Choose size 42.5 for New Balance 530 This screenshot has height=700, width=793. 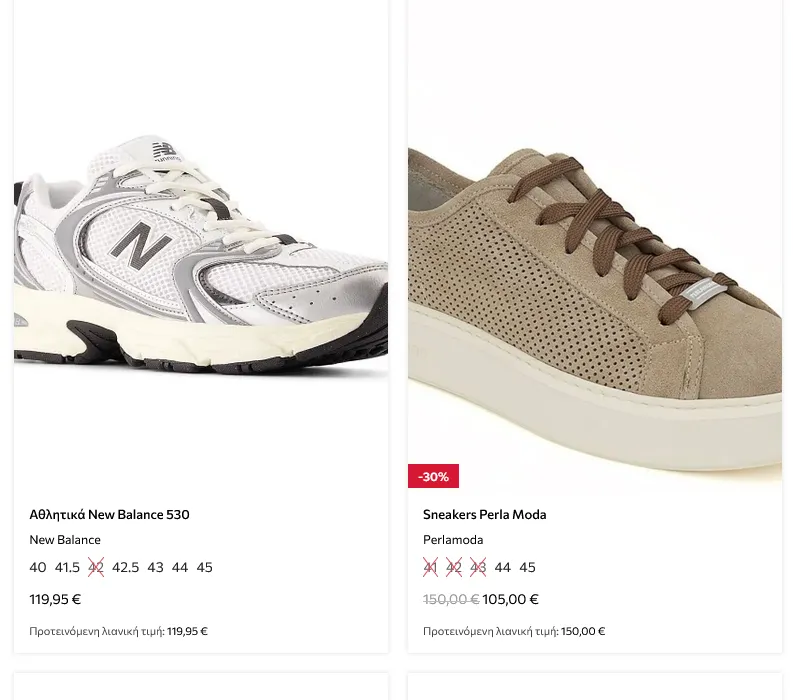(x=125, y=567)
